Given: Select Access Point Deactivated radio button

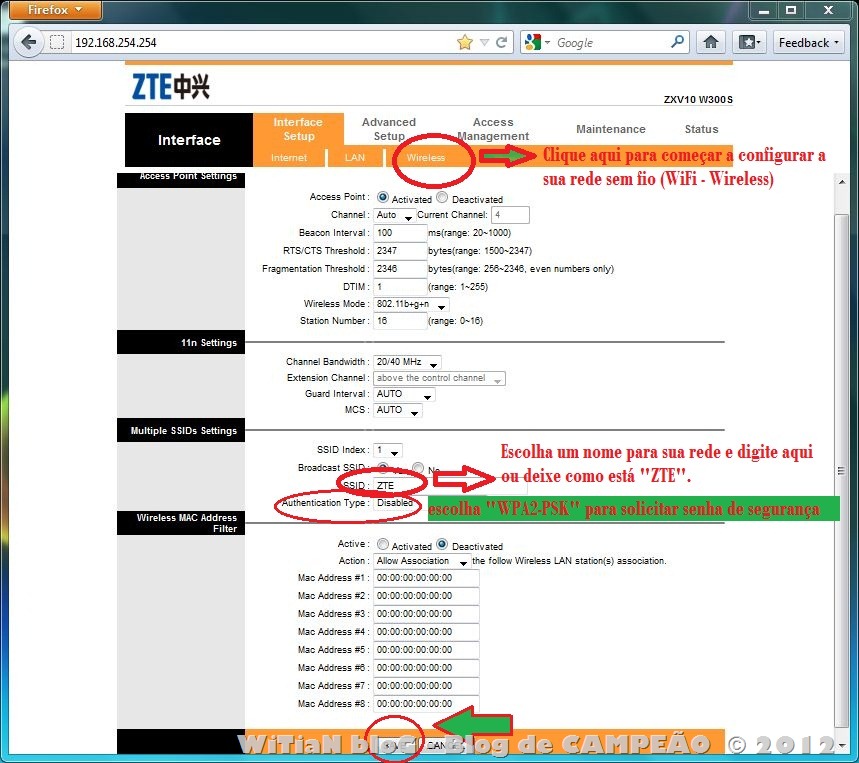Looking at the screenshot, I should [443, 197].
